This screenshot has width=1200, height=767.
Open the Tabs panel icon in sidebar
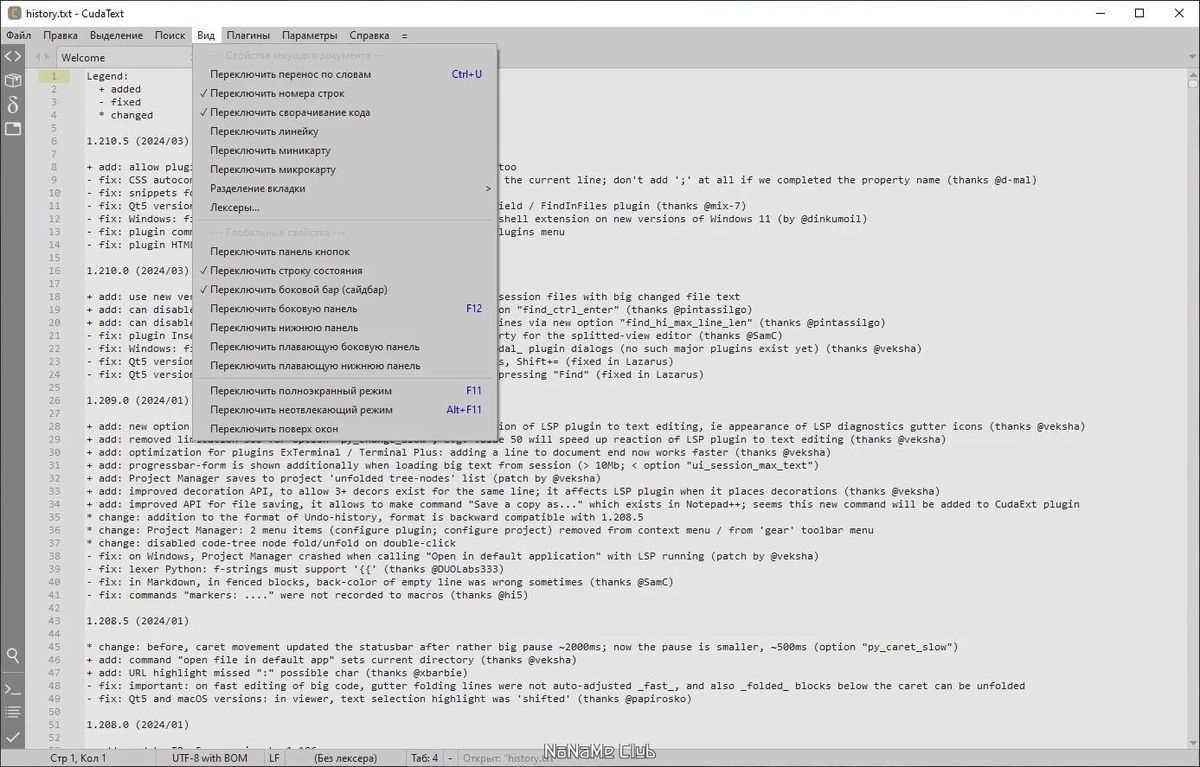(13, 129)
